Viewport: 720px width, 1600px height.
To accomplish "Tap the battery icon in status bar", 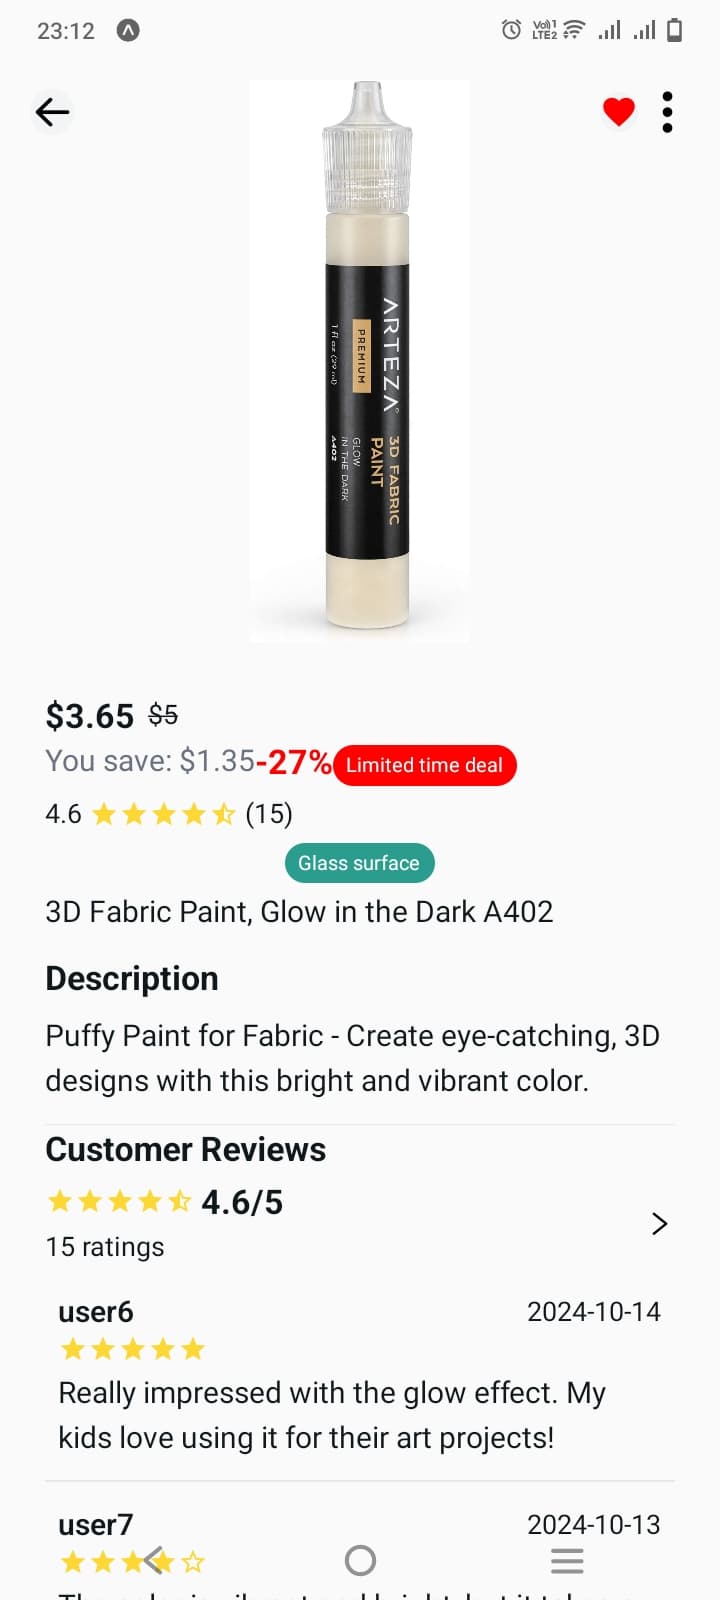I will [675, 30].
